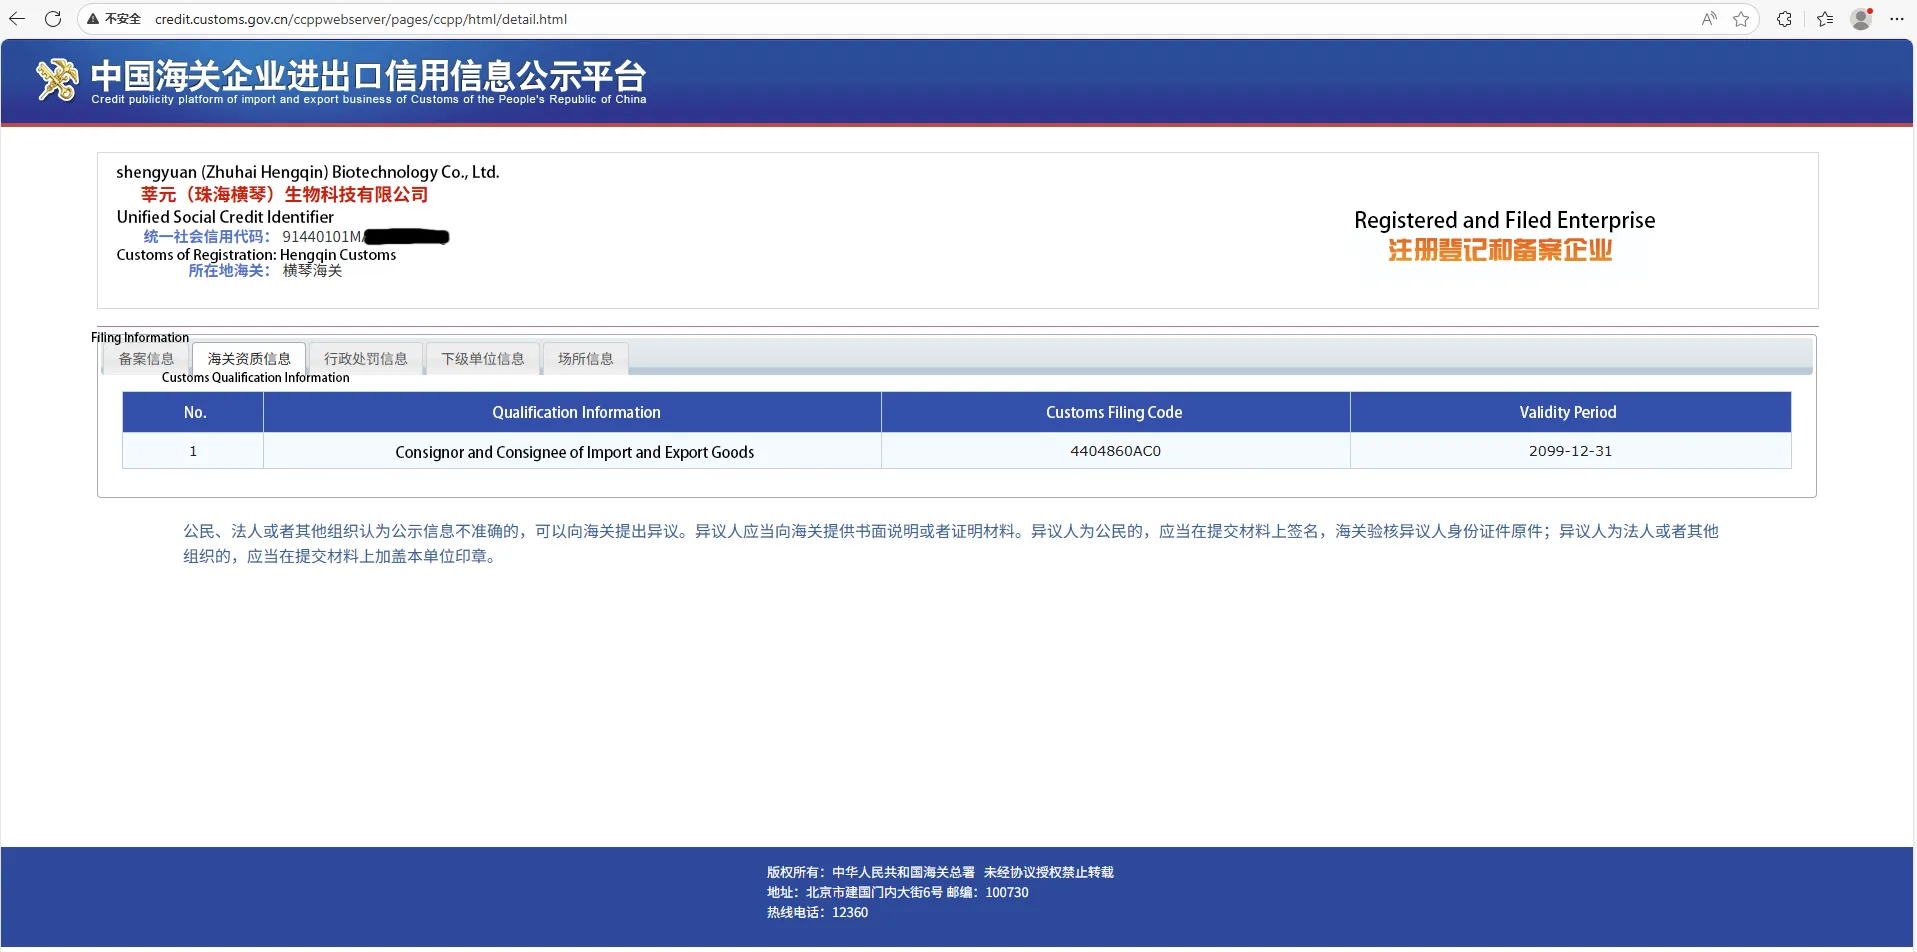Click the browser back arrow
This screenshot has width=1917, height=952.
17,19
